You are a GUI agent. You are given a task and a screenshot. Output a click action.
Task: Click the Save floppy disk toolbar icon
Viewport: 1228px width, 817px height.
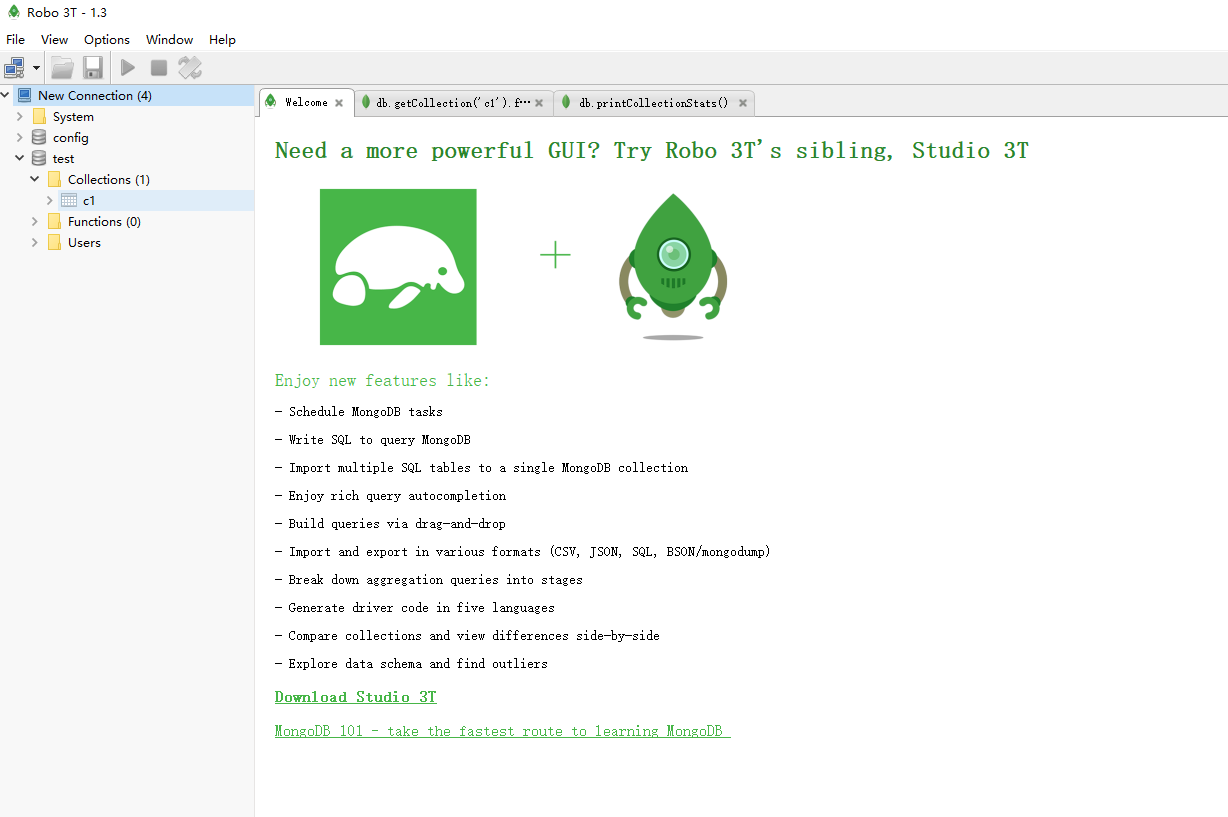click(x=93, y=68)
